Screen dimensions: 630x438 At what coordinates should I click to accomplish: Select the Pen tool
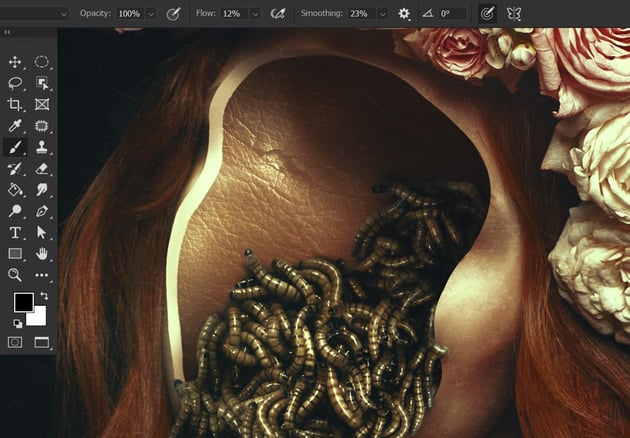42,211
